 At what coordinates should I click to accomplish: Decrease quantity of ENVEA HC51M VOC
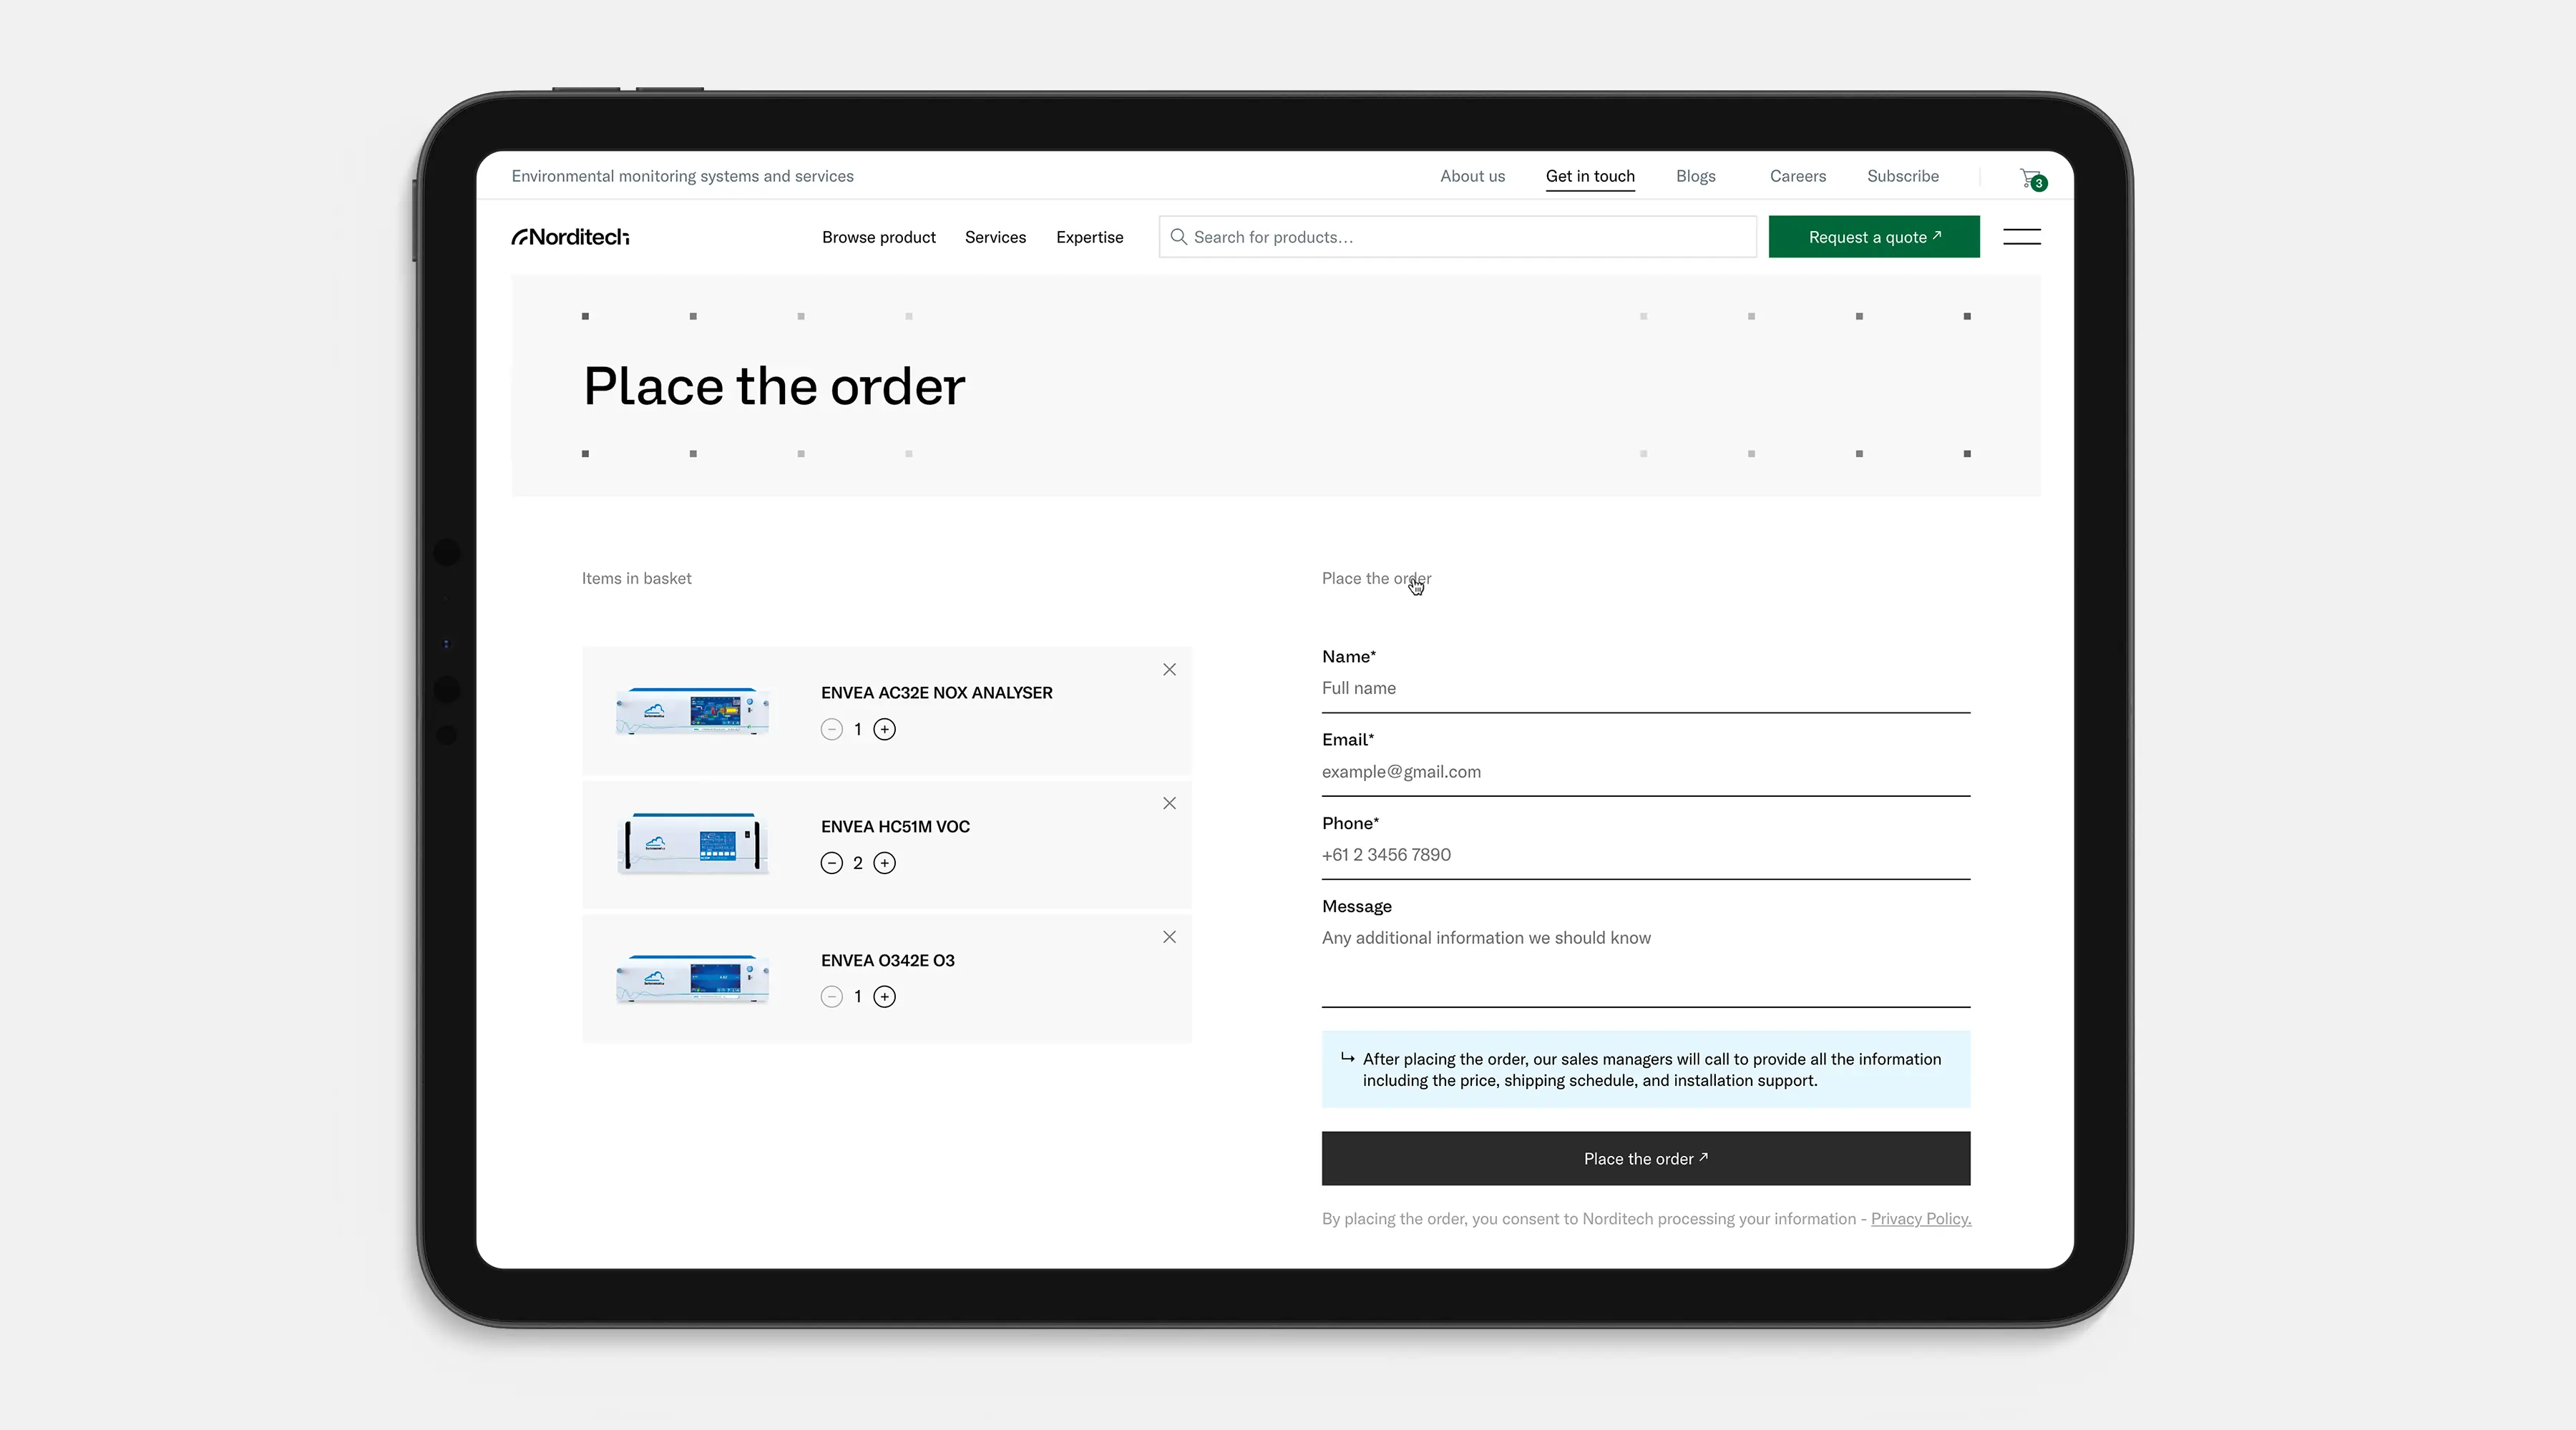tap(831, 863)
